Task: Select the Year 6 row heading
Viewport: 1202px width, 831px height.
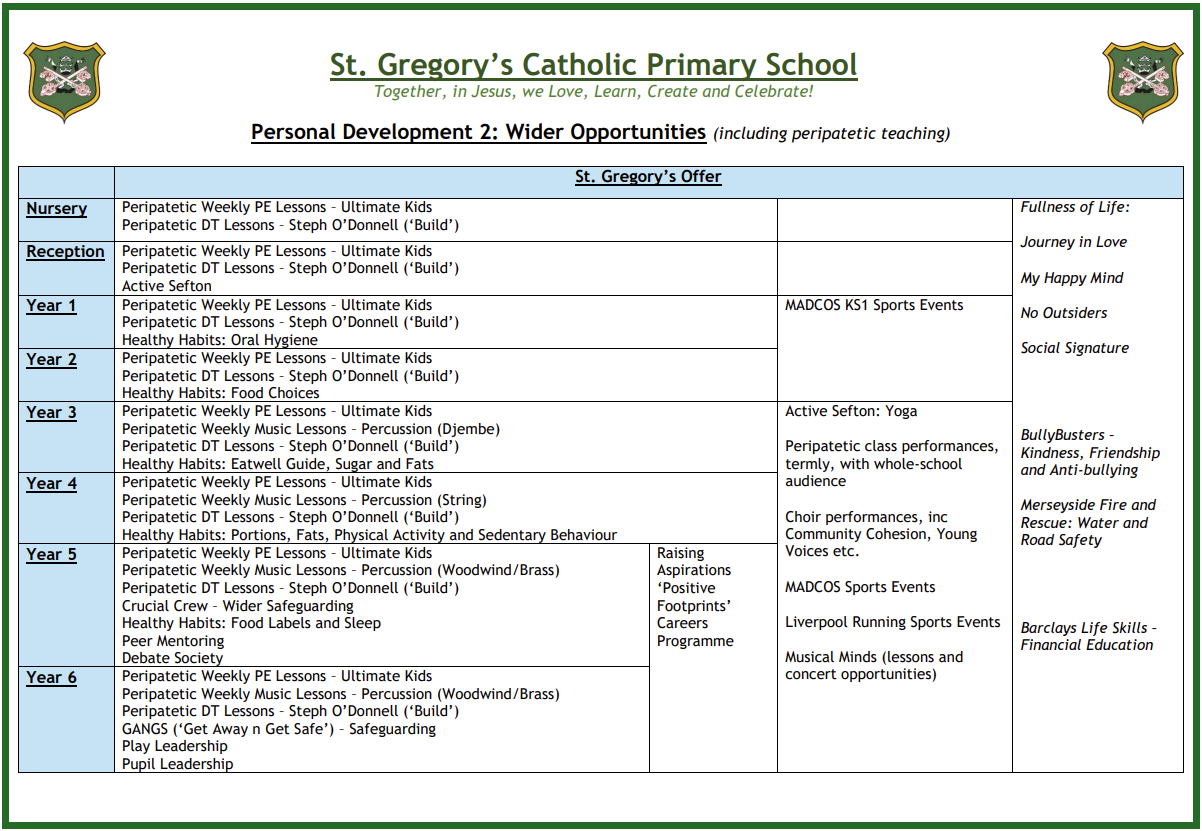Action: [x=51, y=678]
